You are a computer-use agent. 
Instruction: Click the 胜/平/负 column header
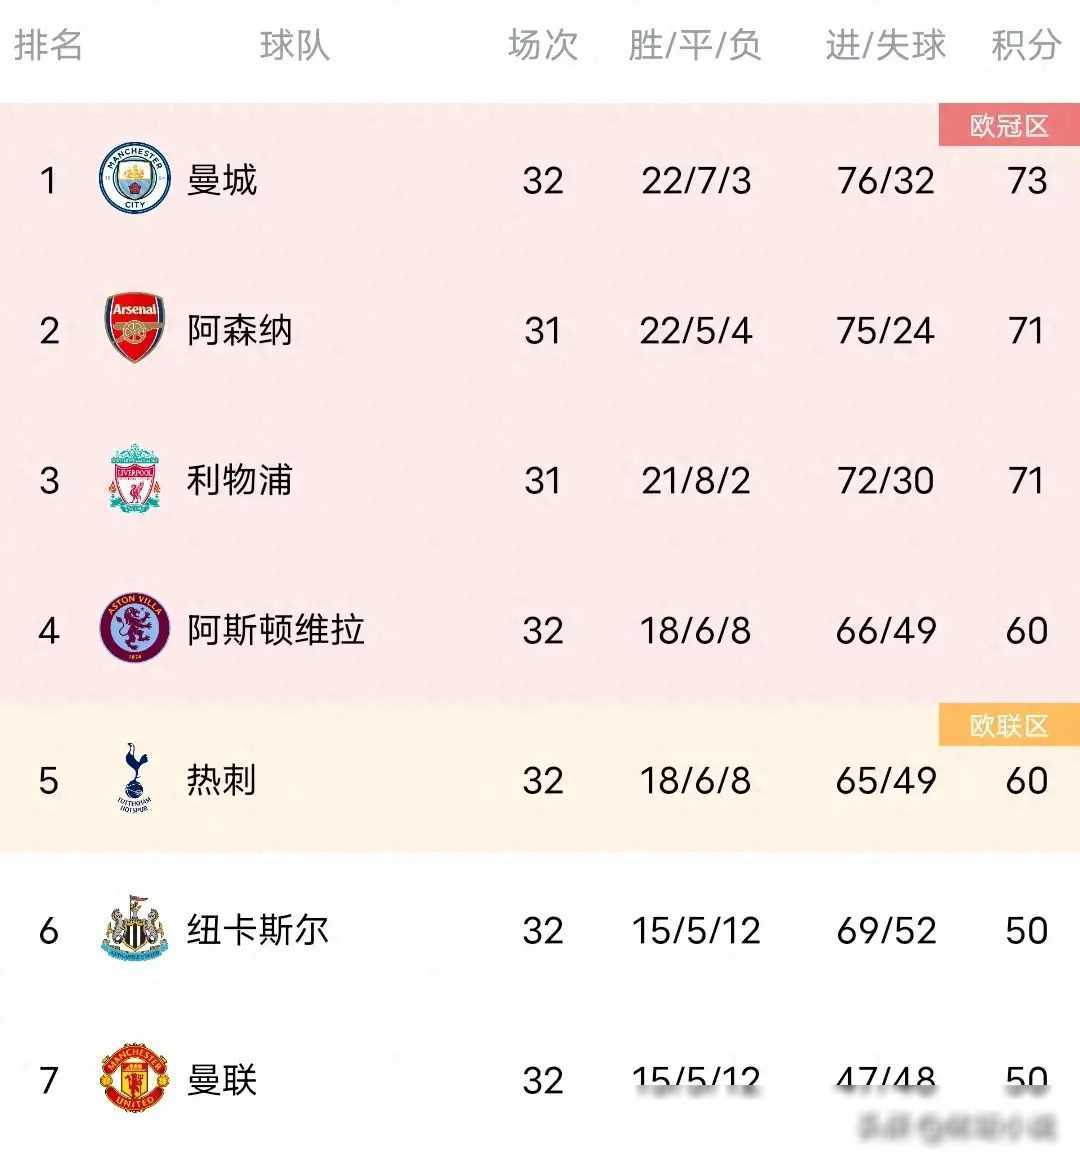point(695,47)
